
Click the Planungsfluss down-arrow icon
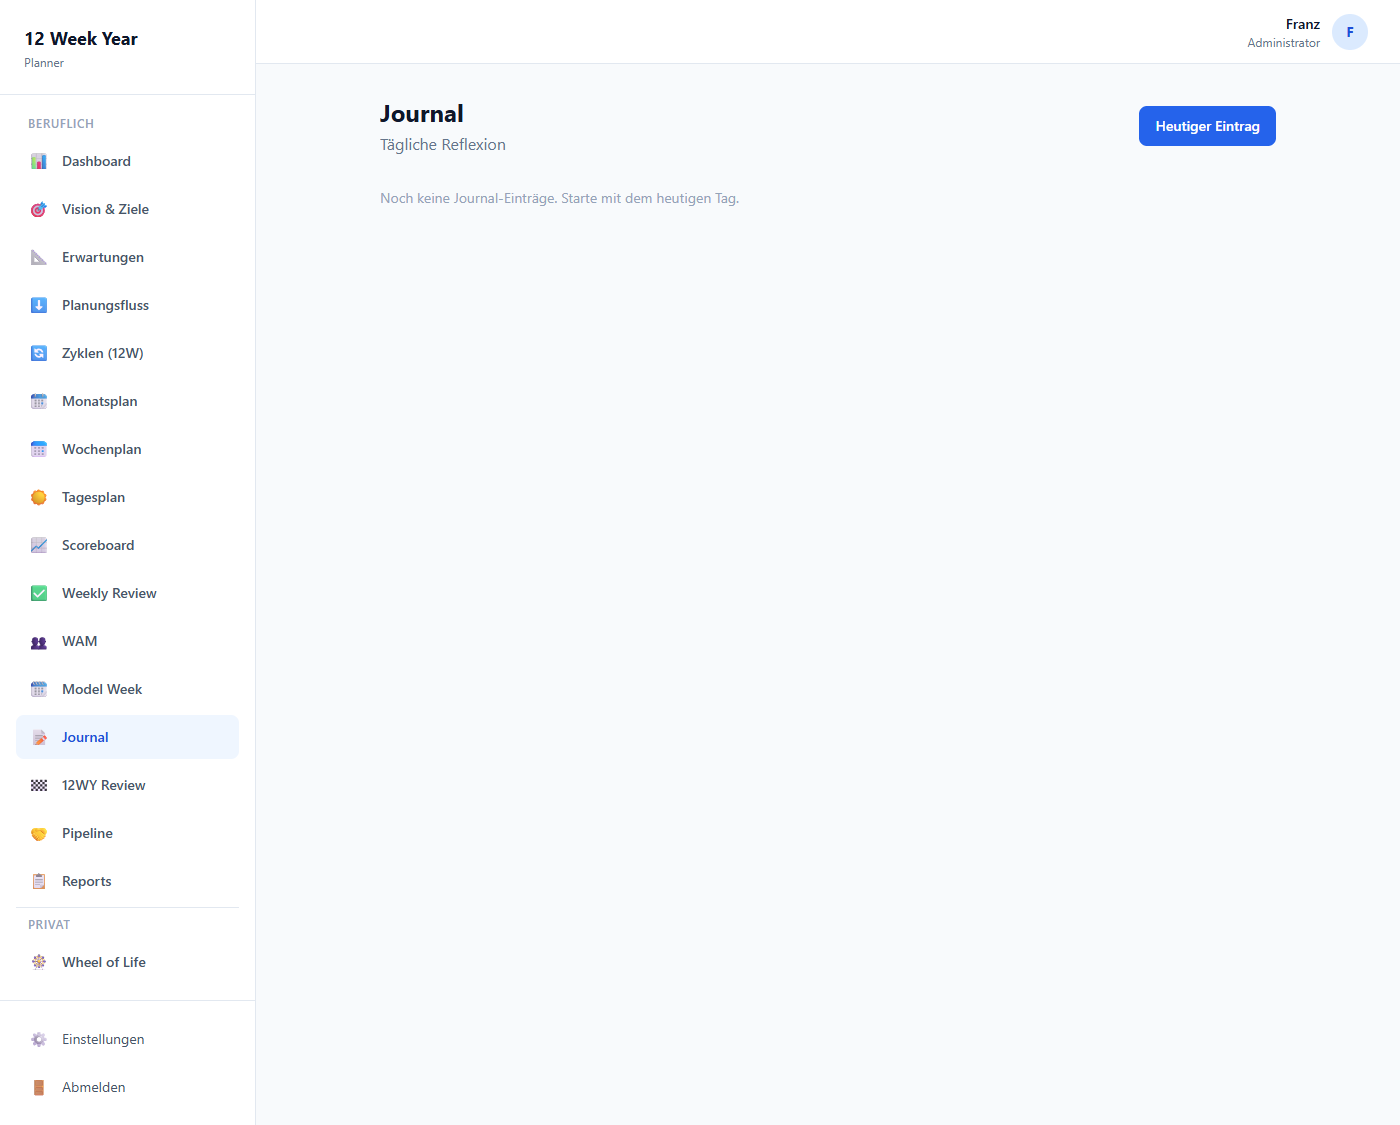(39, 306)
